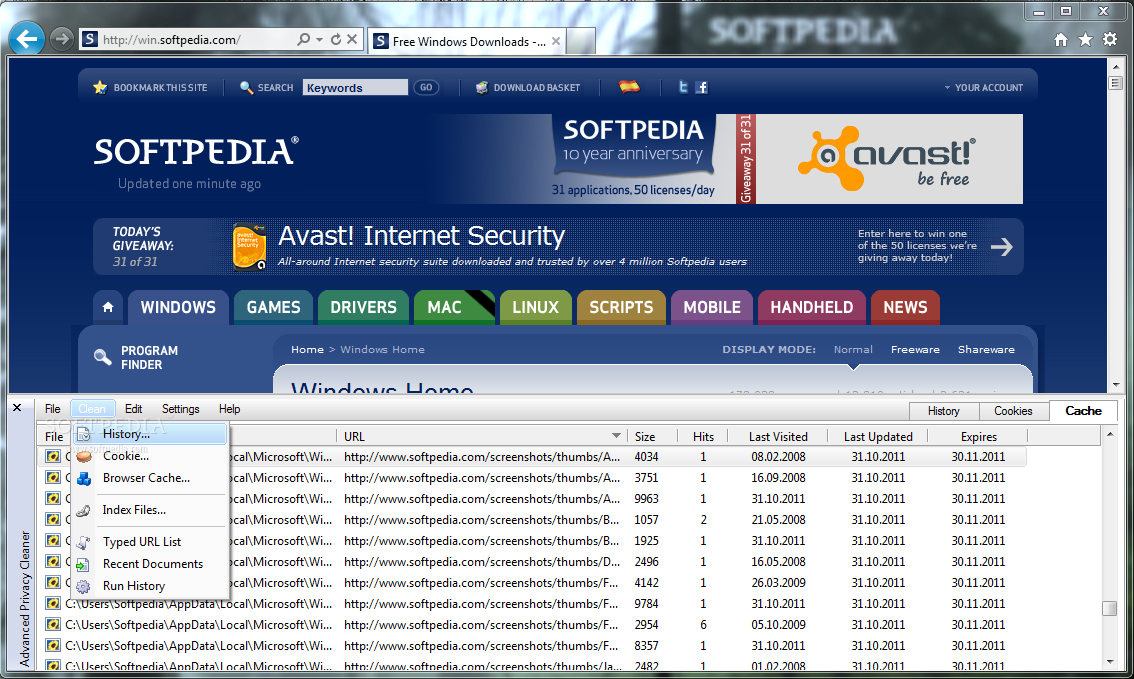The height and width of the screenshot is (679, 1134).
Task: Open the NEWS site tab
Action: click(x=905, y=307)
